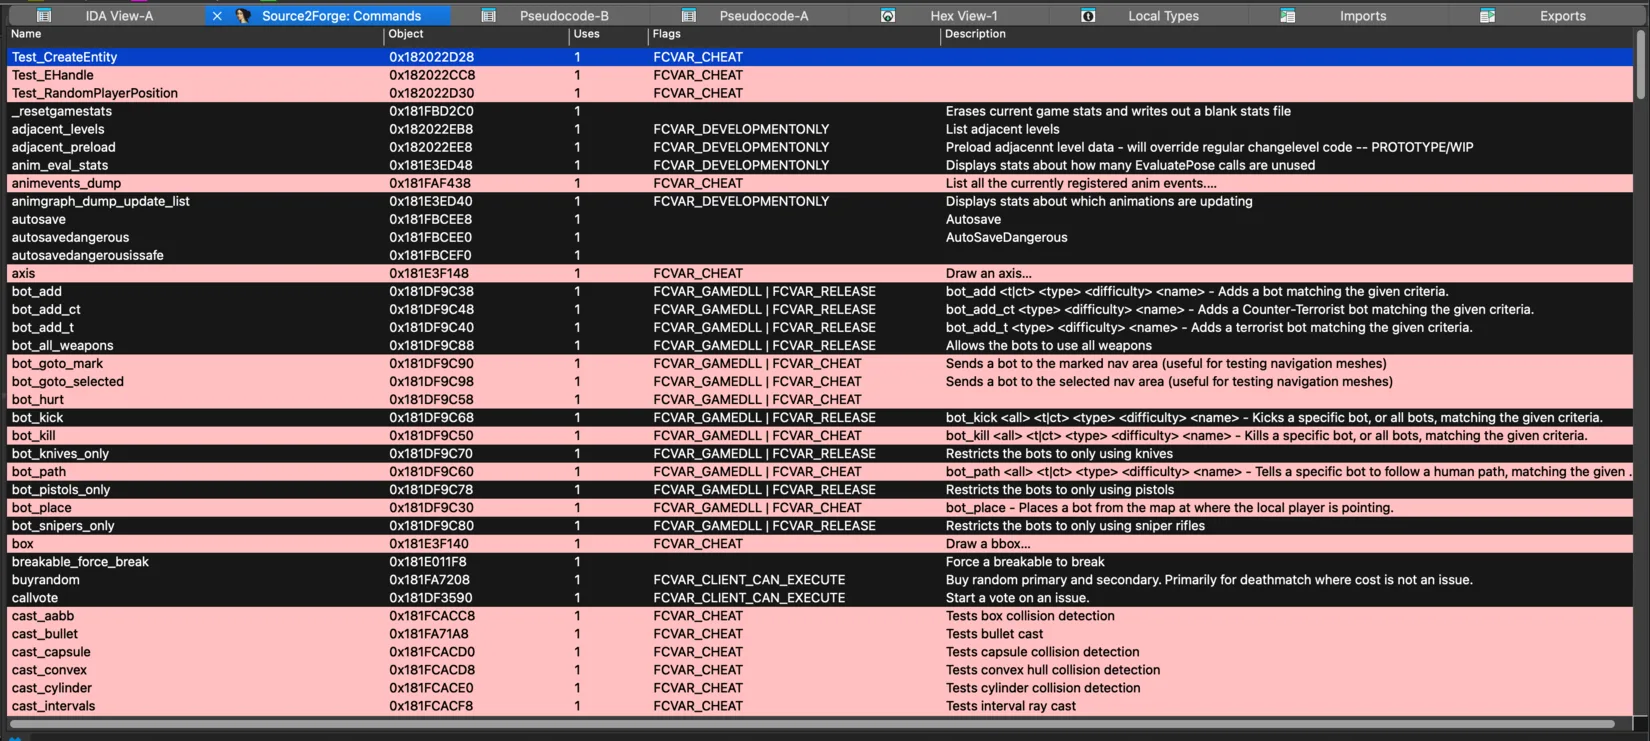The height and width of the screenshot is (741, 1650).
Task: Select the cast_convex command
Action: tap(820, 669)
